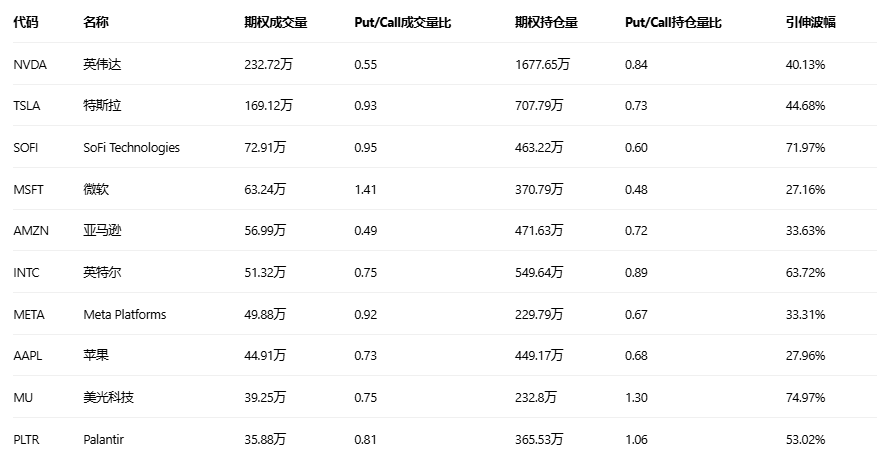This screenshot has width=883, height=460.
Task: Select MU's 74.97% implied volatility cell
Action: click(x=805, y=397)
